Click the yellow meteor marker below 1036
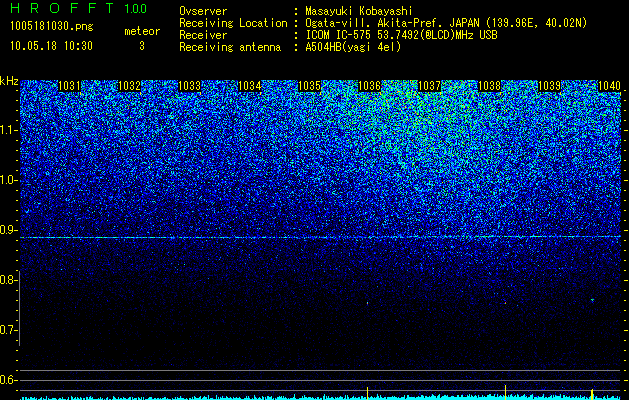The width and height of the screenshot is (629, 400). click(x=367, y=393)
